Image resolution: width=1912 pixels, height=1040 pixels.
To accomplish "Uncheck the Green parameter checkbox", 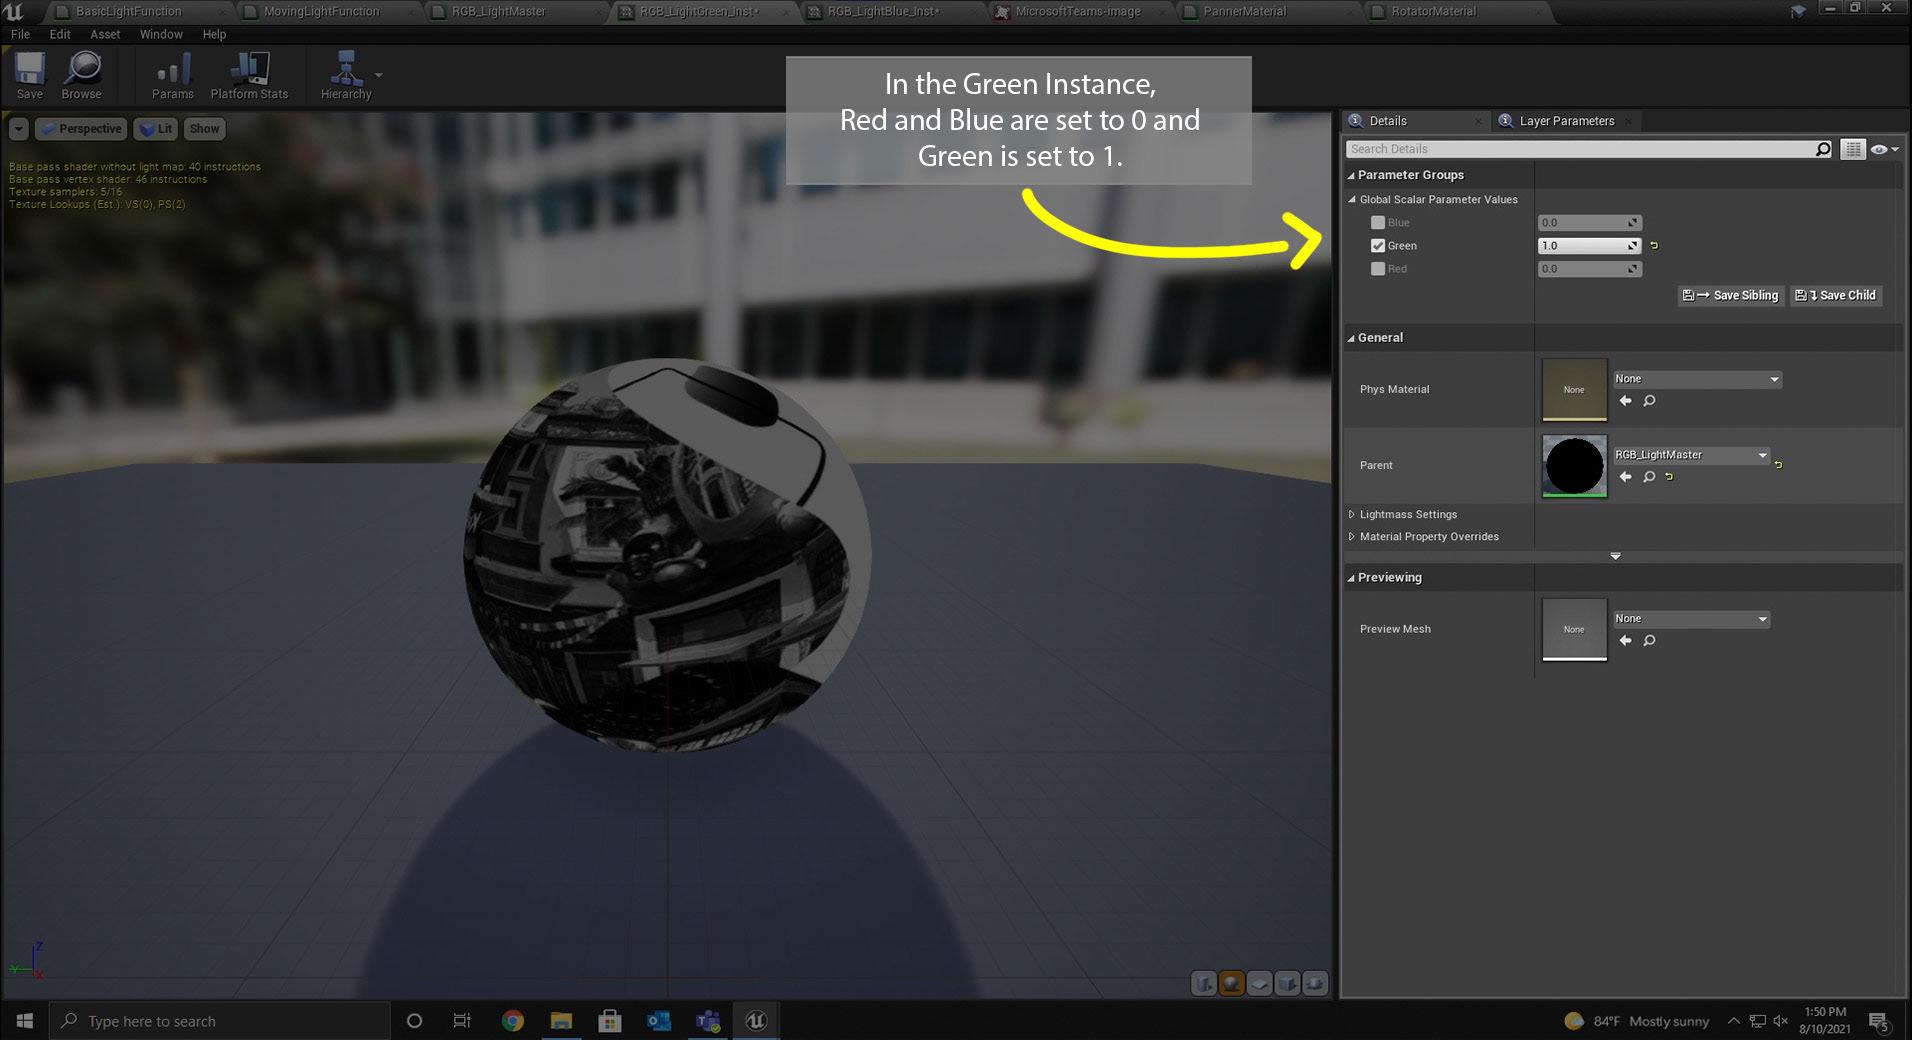I will (1378, 246).
